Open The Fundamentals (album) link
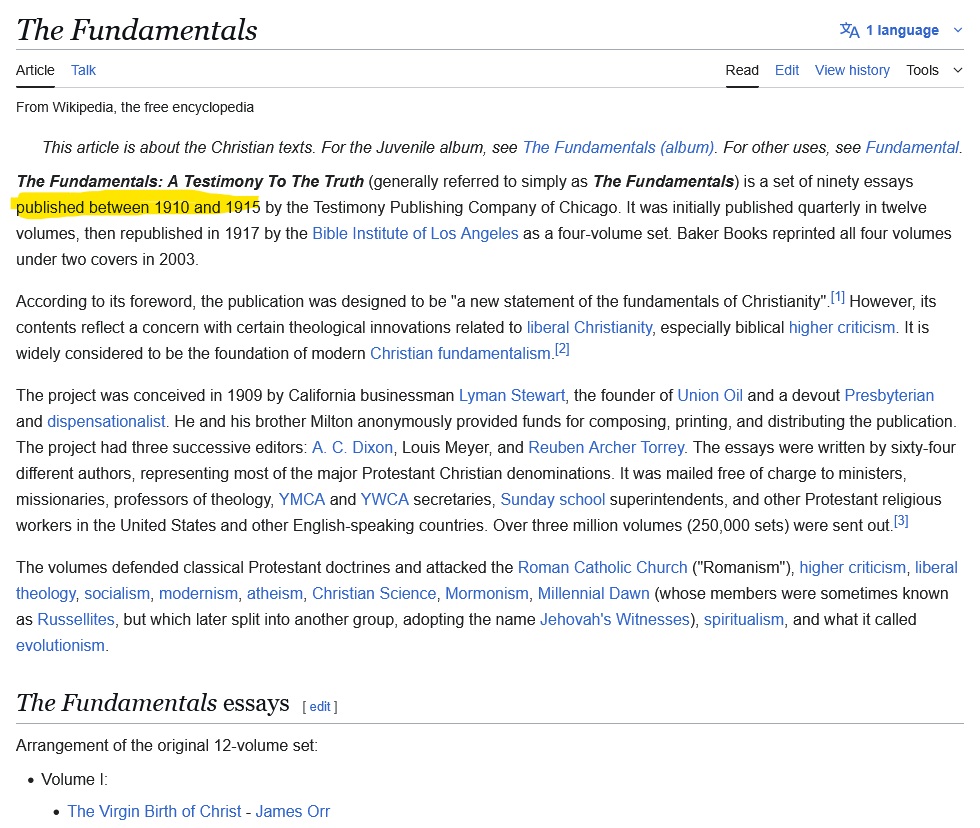Viewport: 980px width, 828px height. pos(618,147)
